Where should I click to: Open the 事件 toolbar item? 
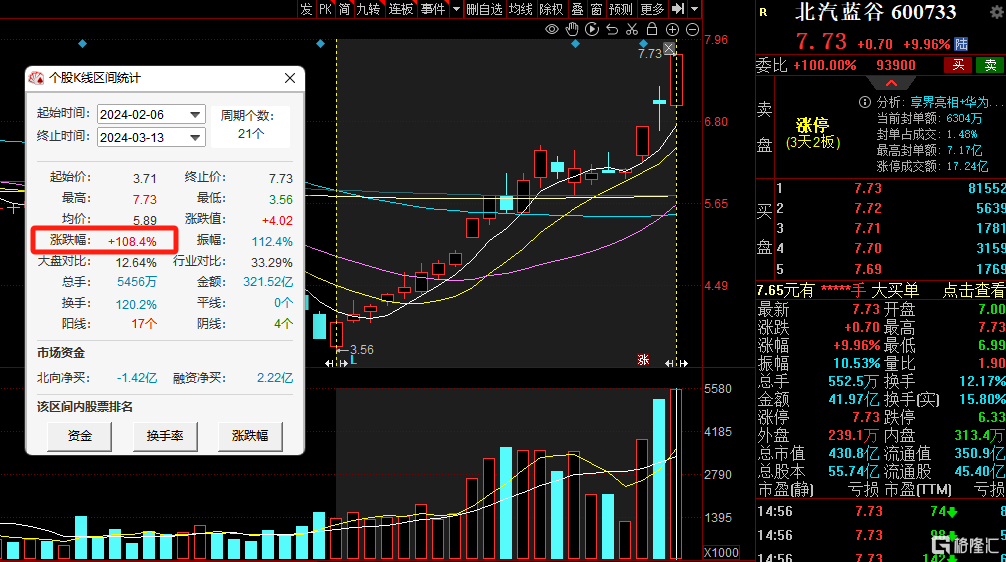[x=433, y=9]
